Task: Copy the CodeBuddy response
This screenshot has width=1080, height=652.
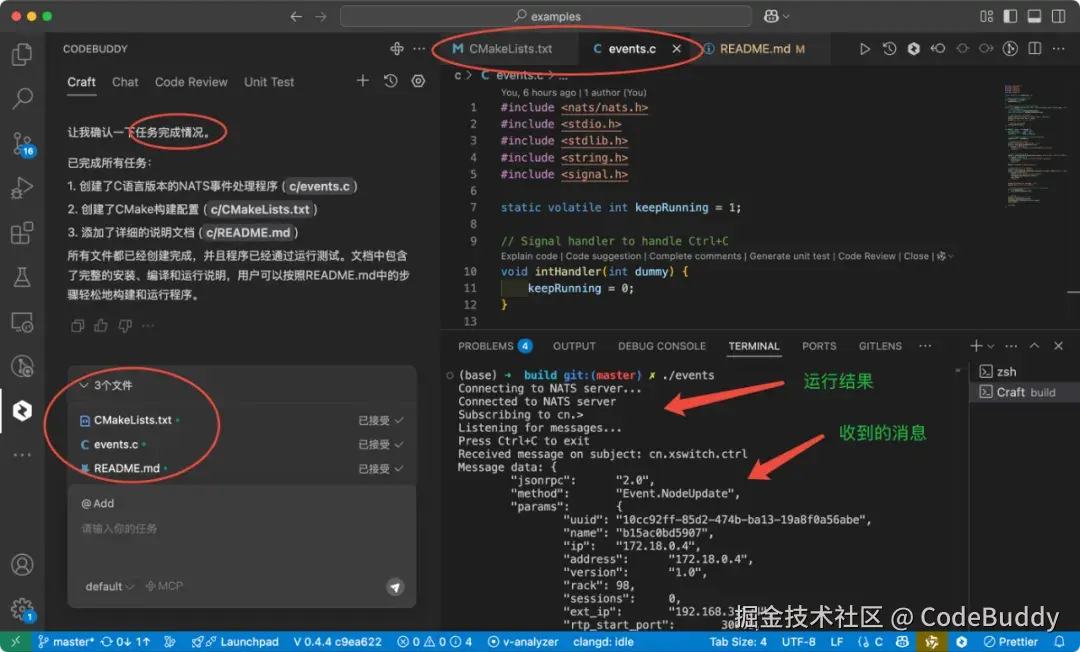Action: coord(77,326)
